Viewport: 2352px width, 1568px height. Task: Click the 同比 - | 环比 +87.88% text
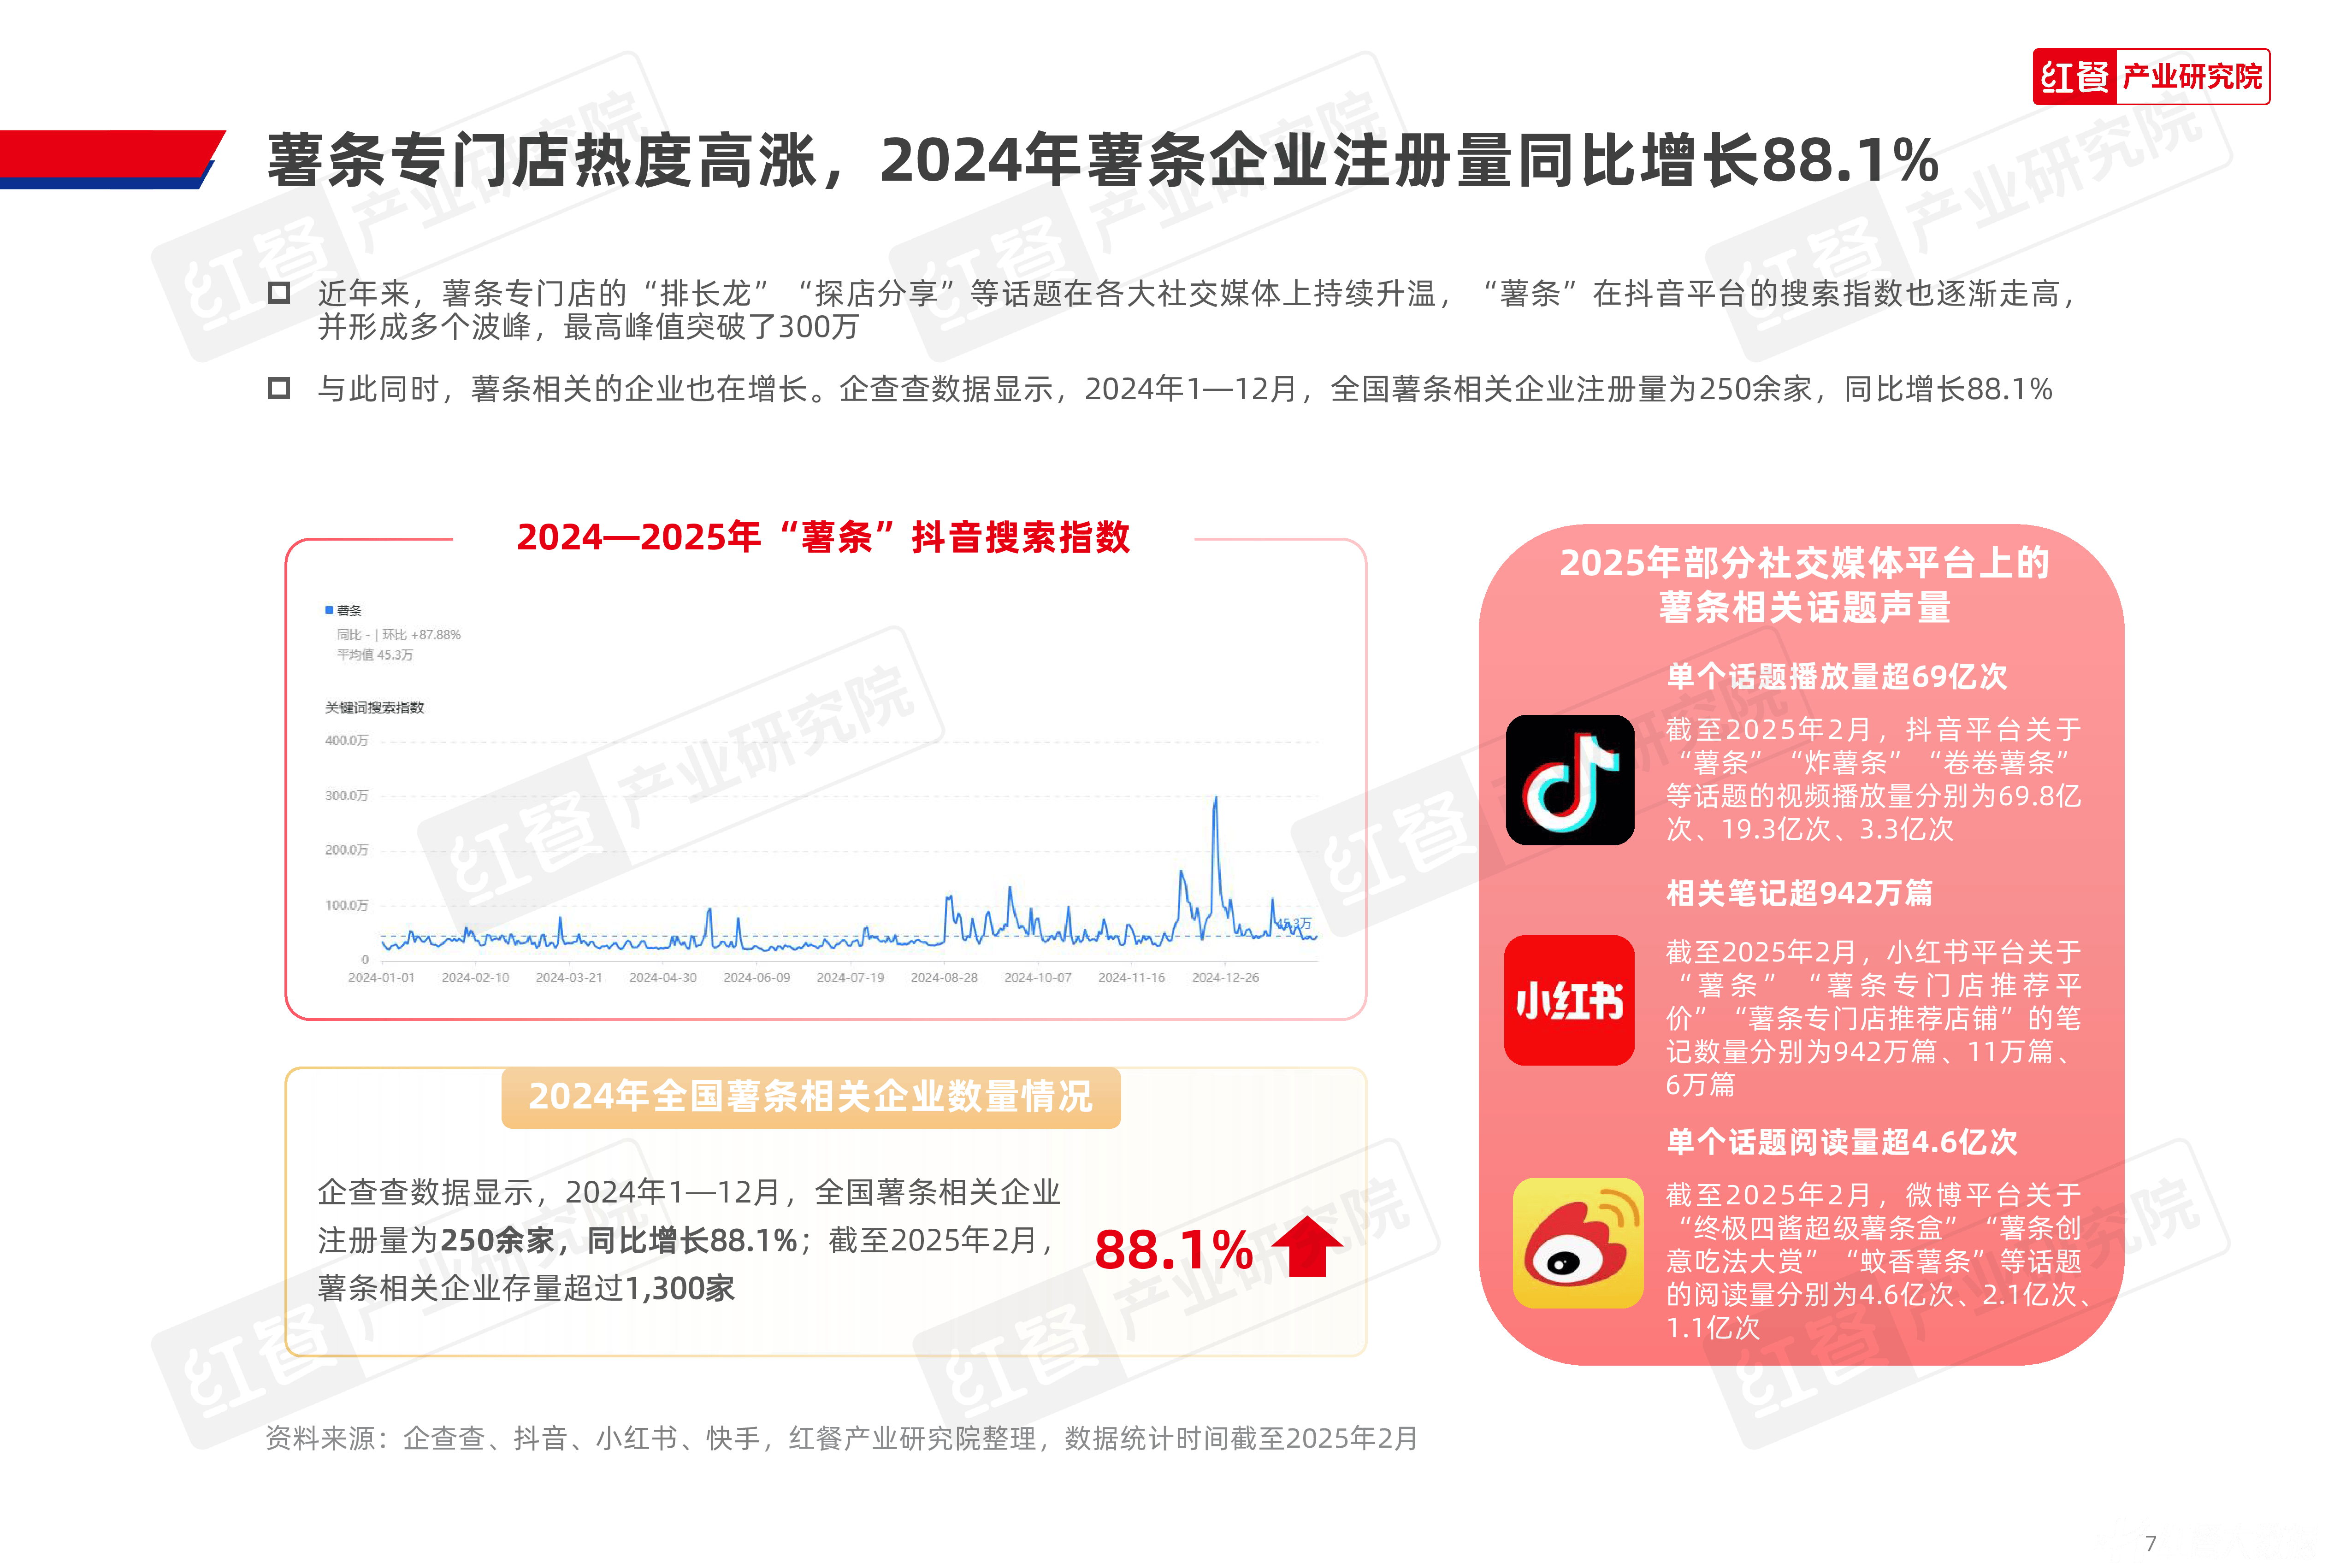(x=399, y=635)
